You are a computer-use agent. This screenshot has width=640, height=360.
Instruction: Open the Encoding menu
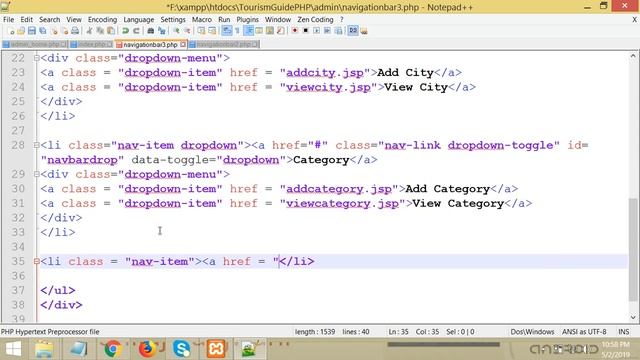coord(102,20)
